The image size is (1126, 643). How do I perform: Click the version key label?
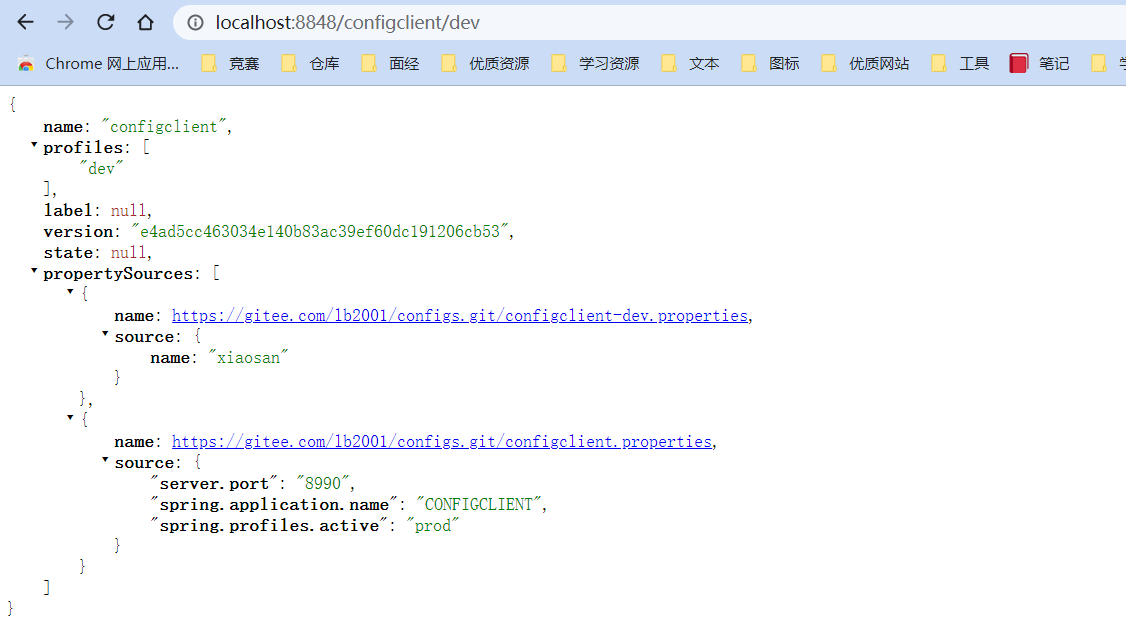coord(78,231)
